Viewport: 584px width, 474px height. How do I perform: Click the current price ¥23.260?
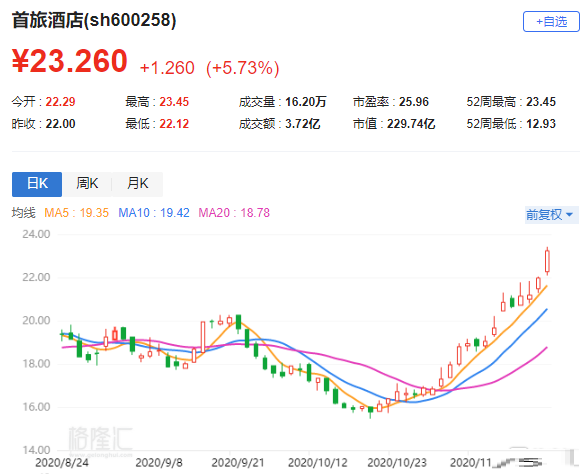click(x=70, y=61)
